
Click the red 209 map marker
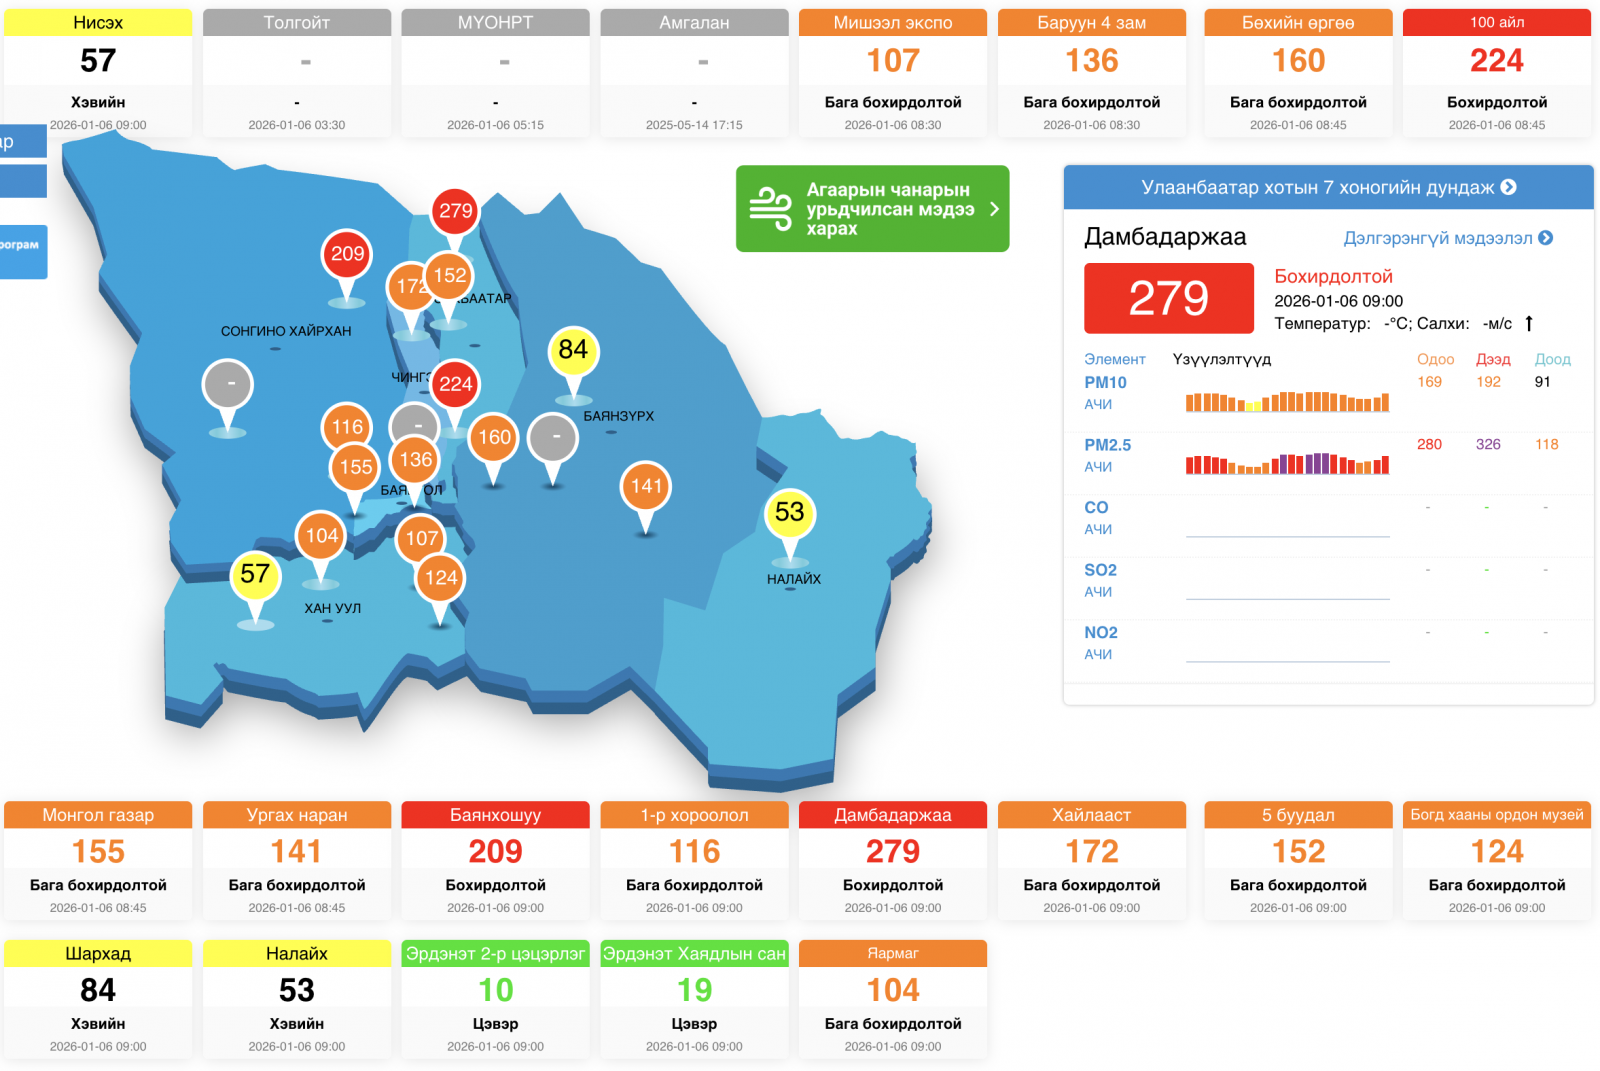(x=347, y=254)
